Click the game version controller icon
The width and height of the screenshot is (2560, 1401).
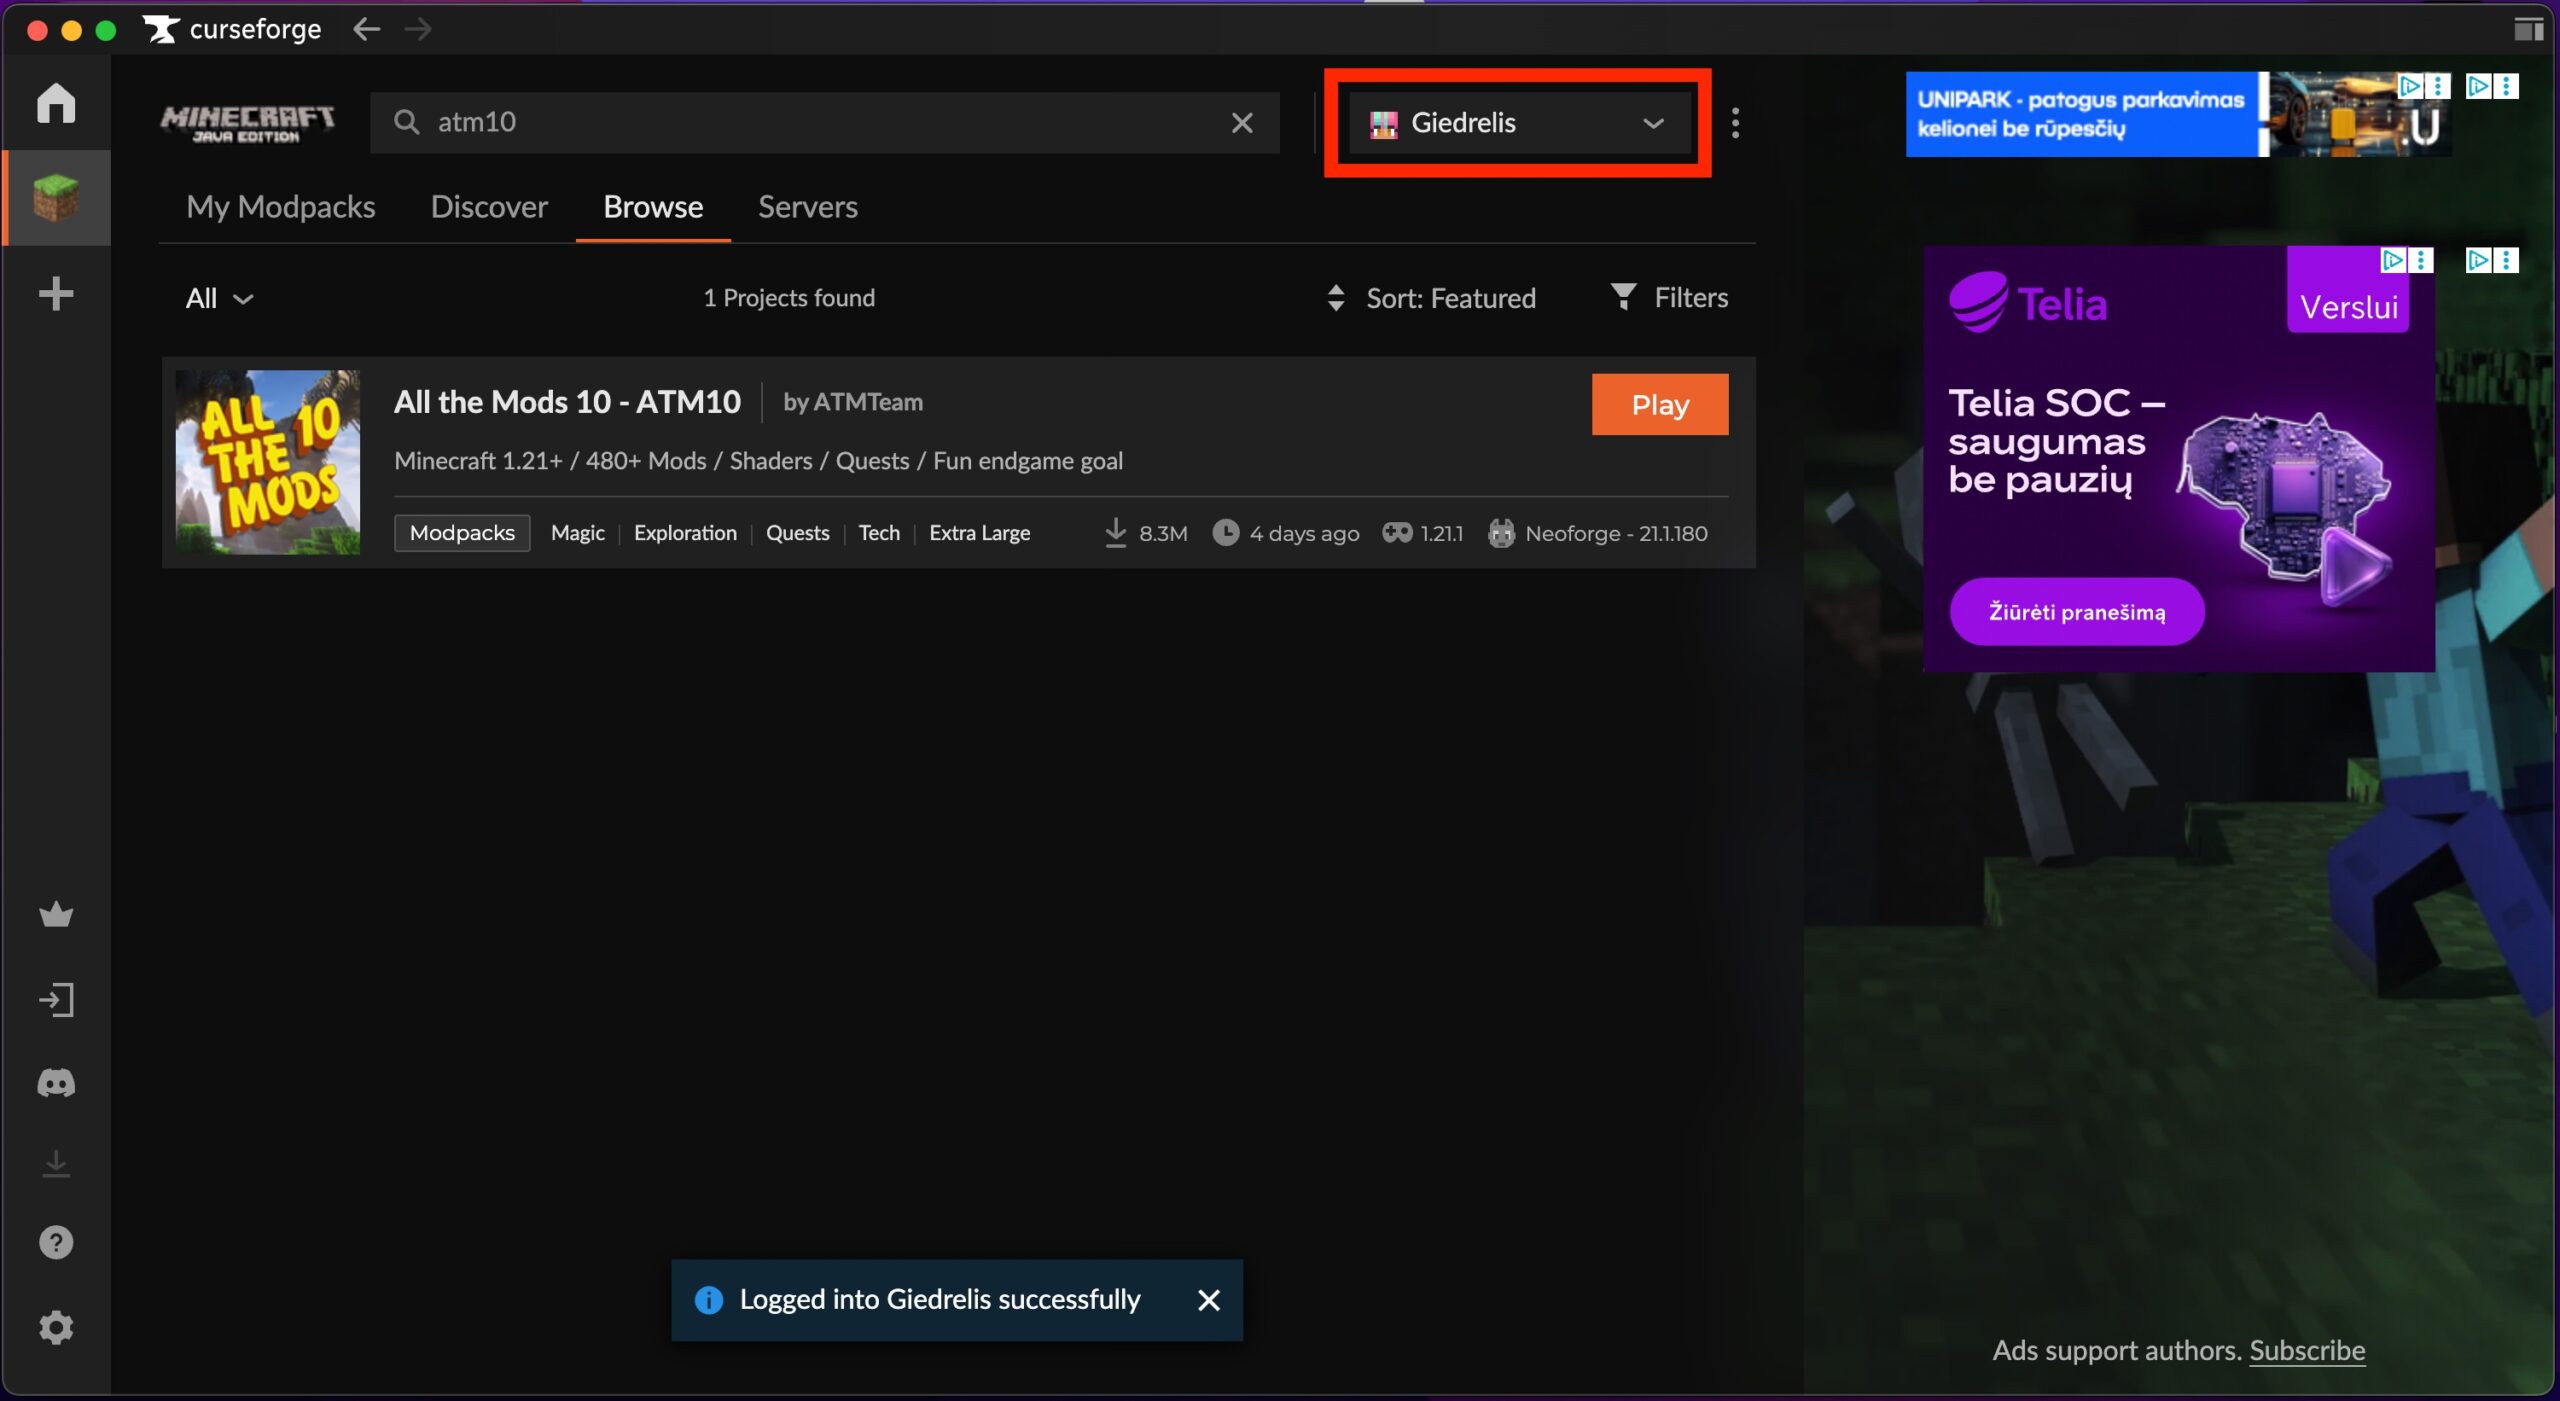[x=1397, y=532]
